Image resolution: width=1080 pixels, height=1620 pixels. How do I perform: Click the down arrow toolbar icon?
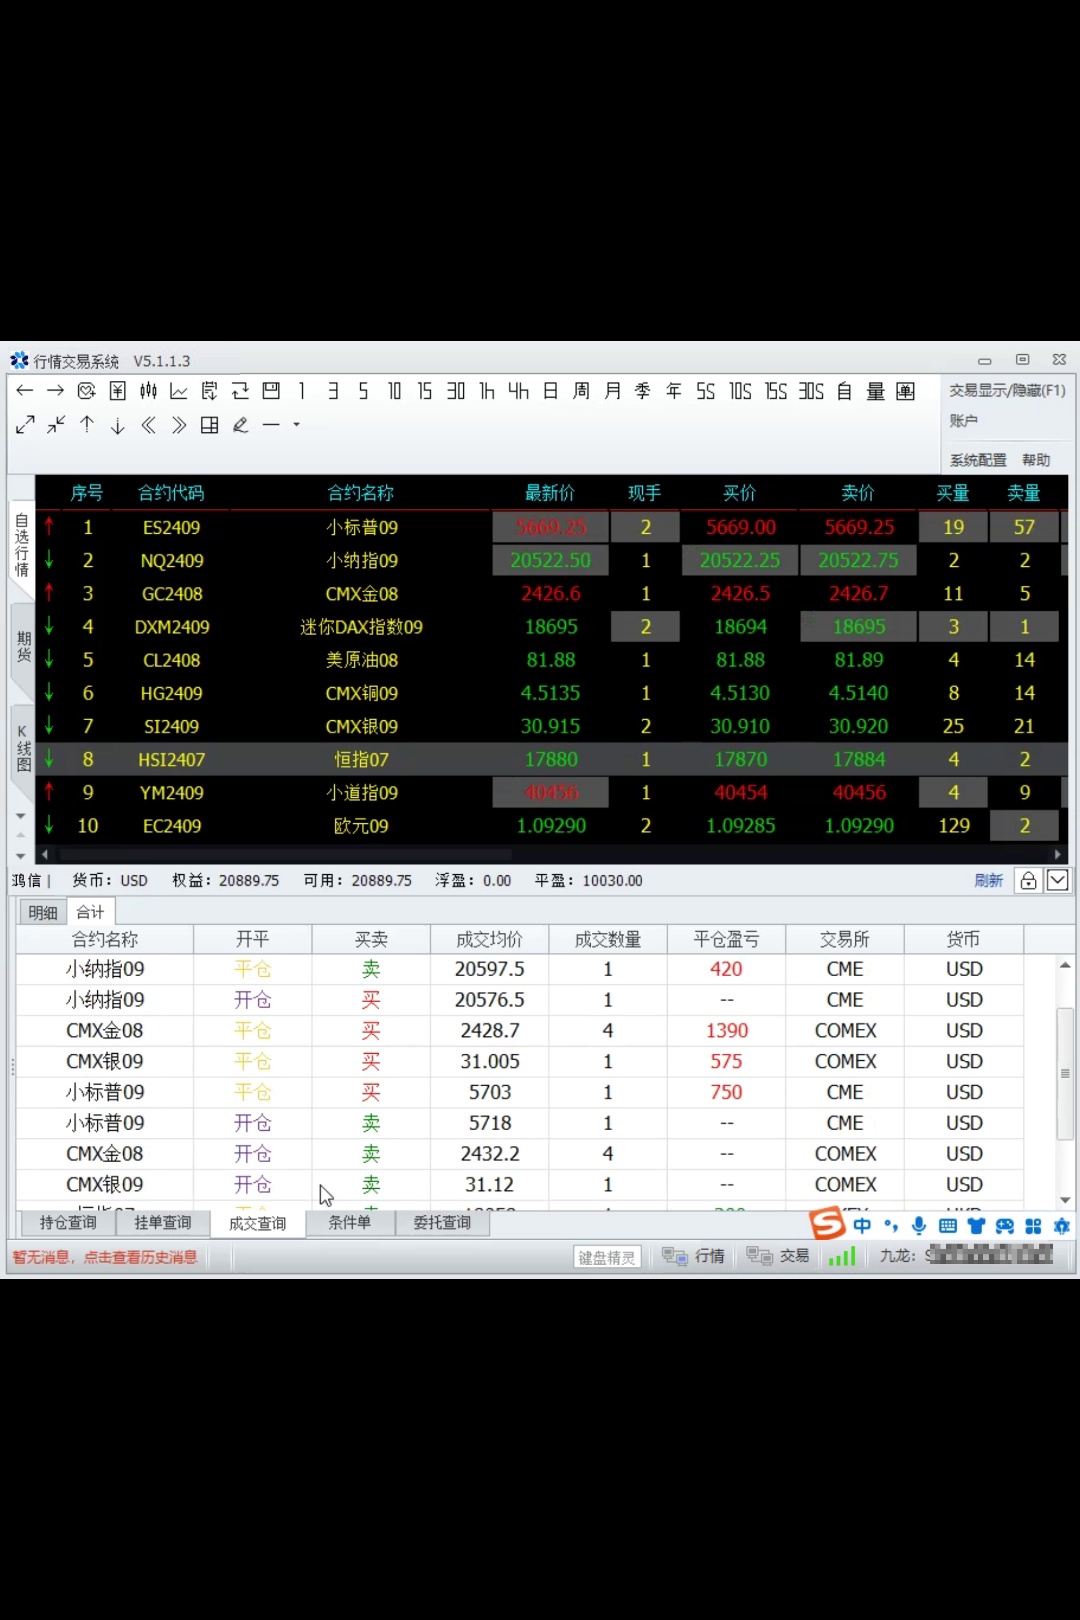118,425
